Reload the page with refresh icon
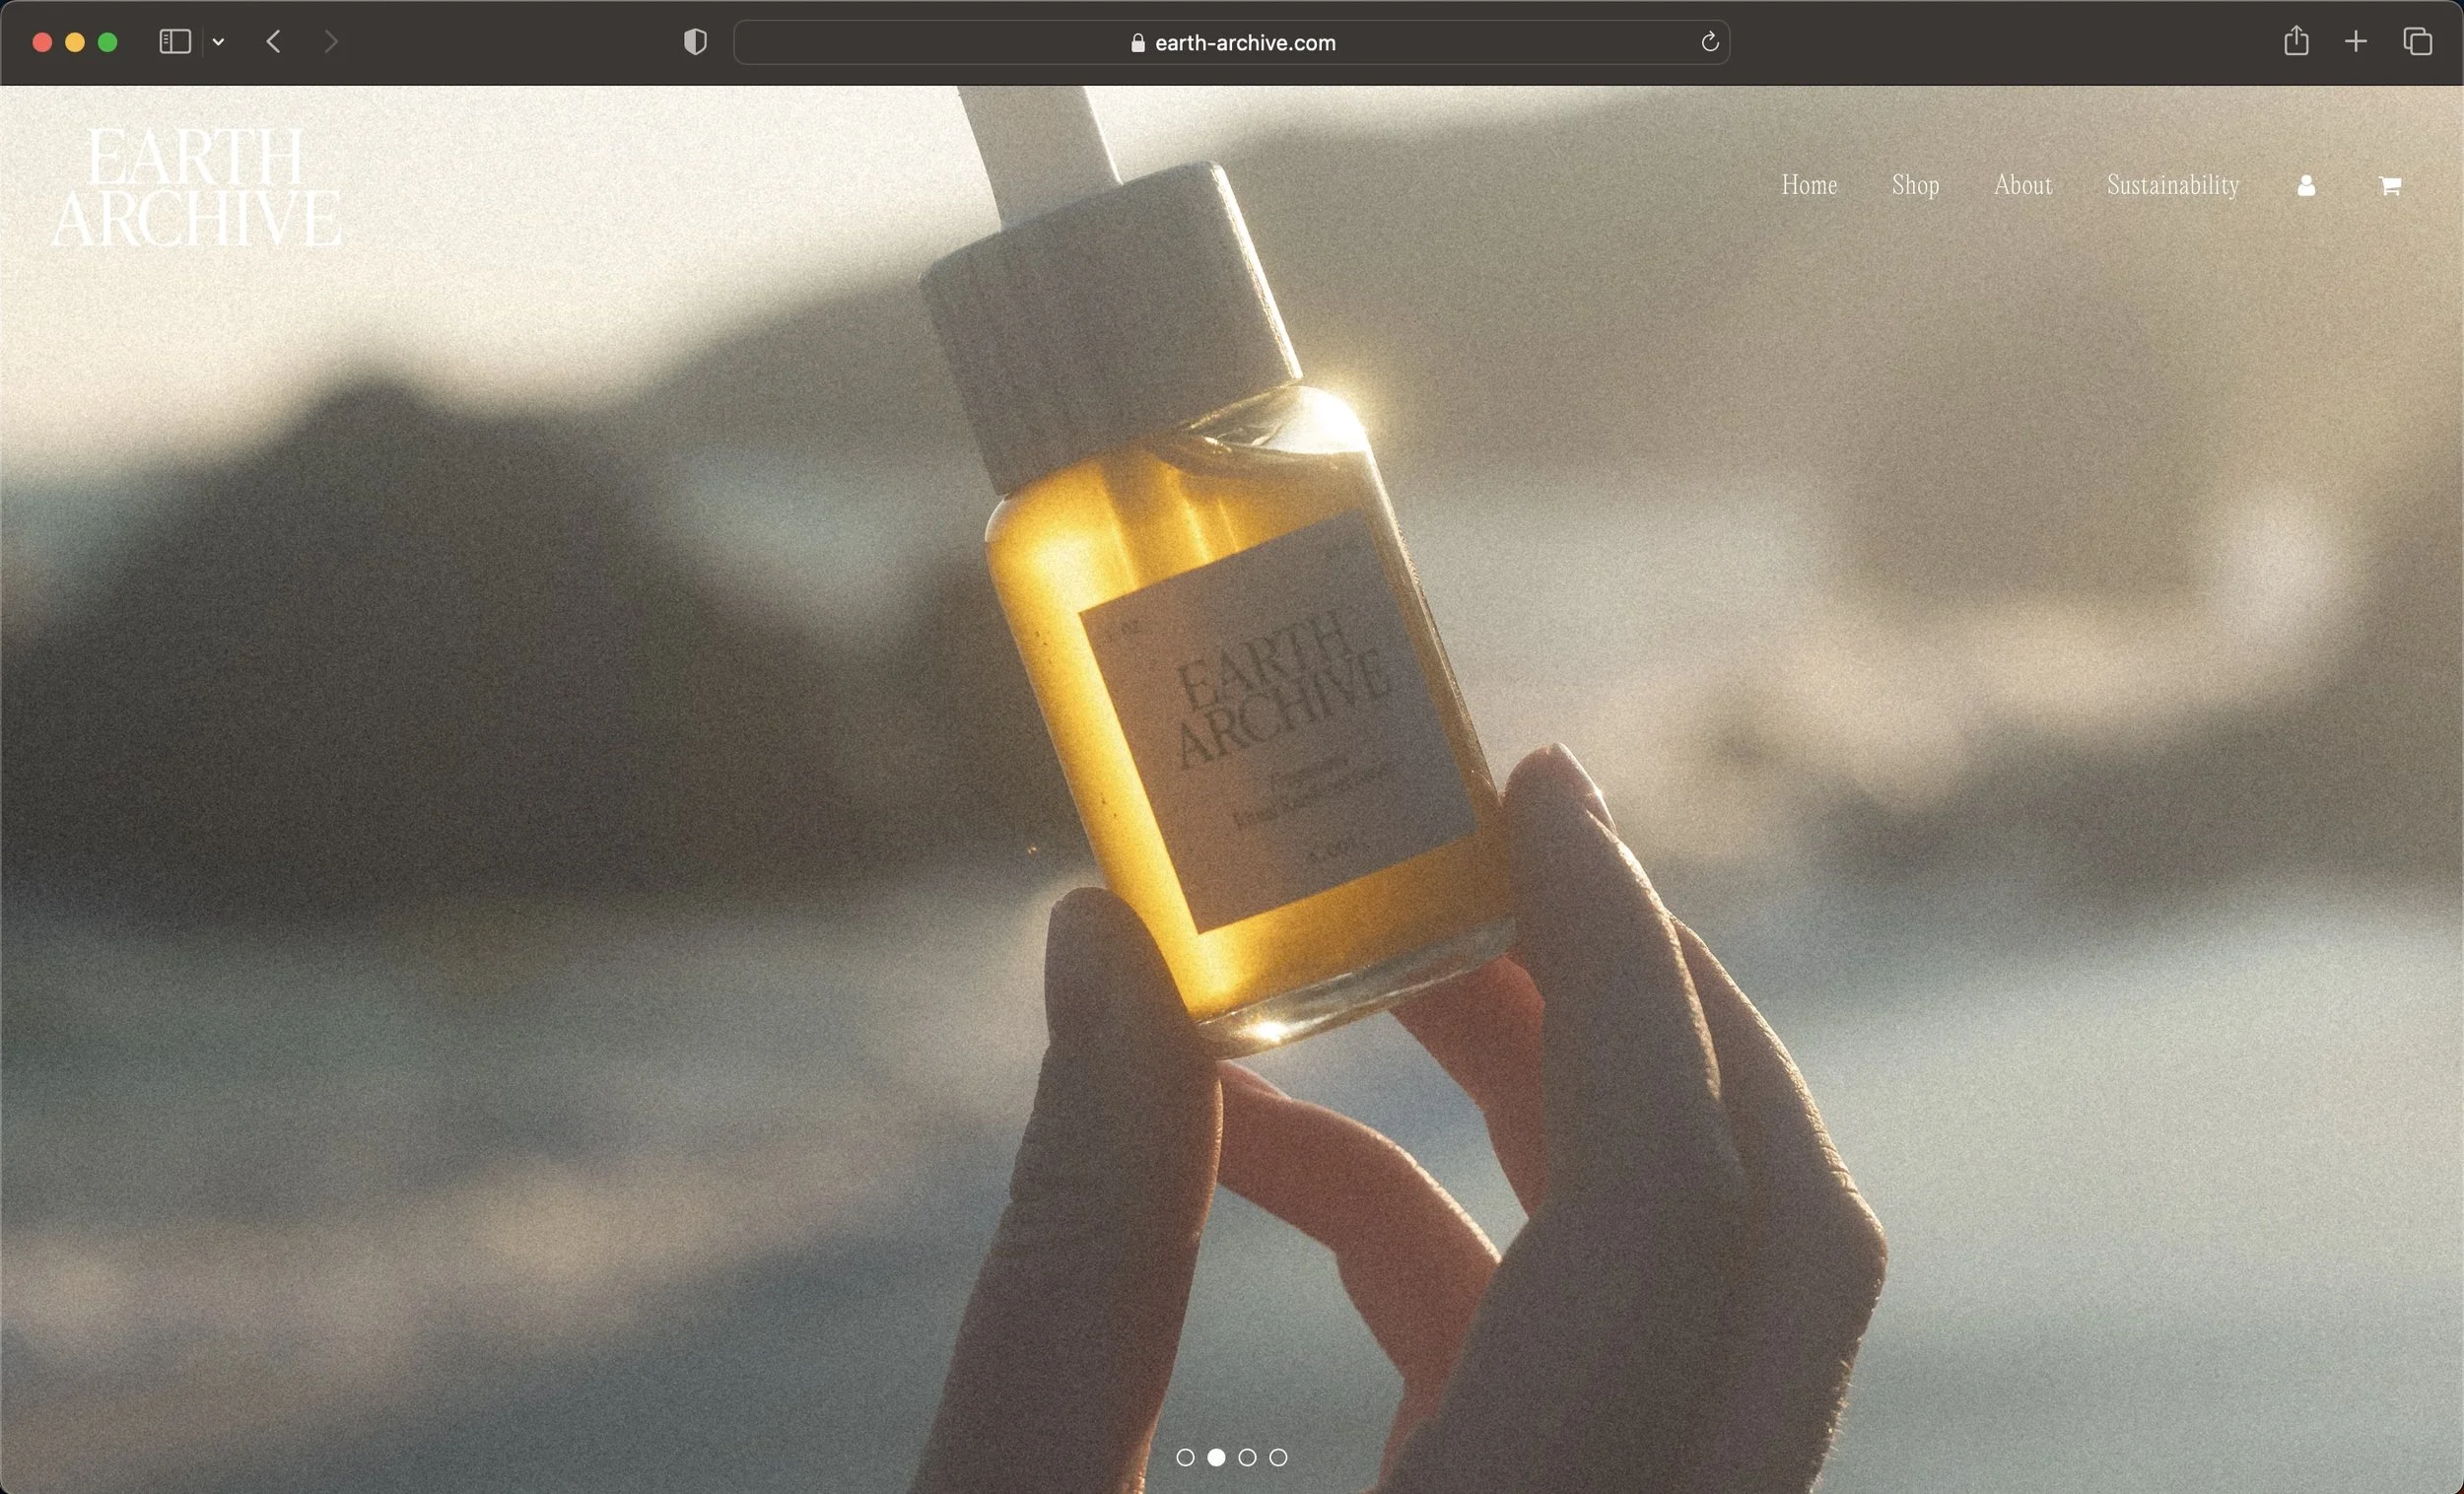Image resolution: width=2464 pixels, height=1494 pixels. click(1709, 42)
